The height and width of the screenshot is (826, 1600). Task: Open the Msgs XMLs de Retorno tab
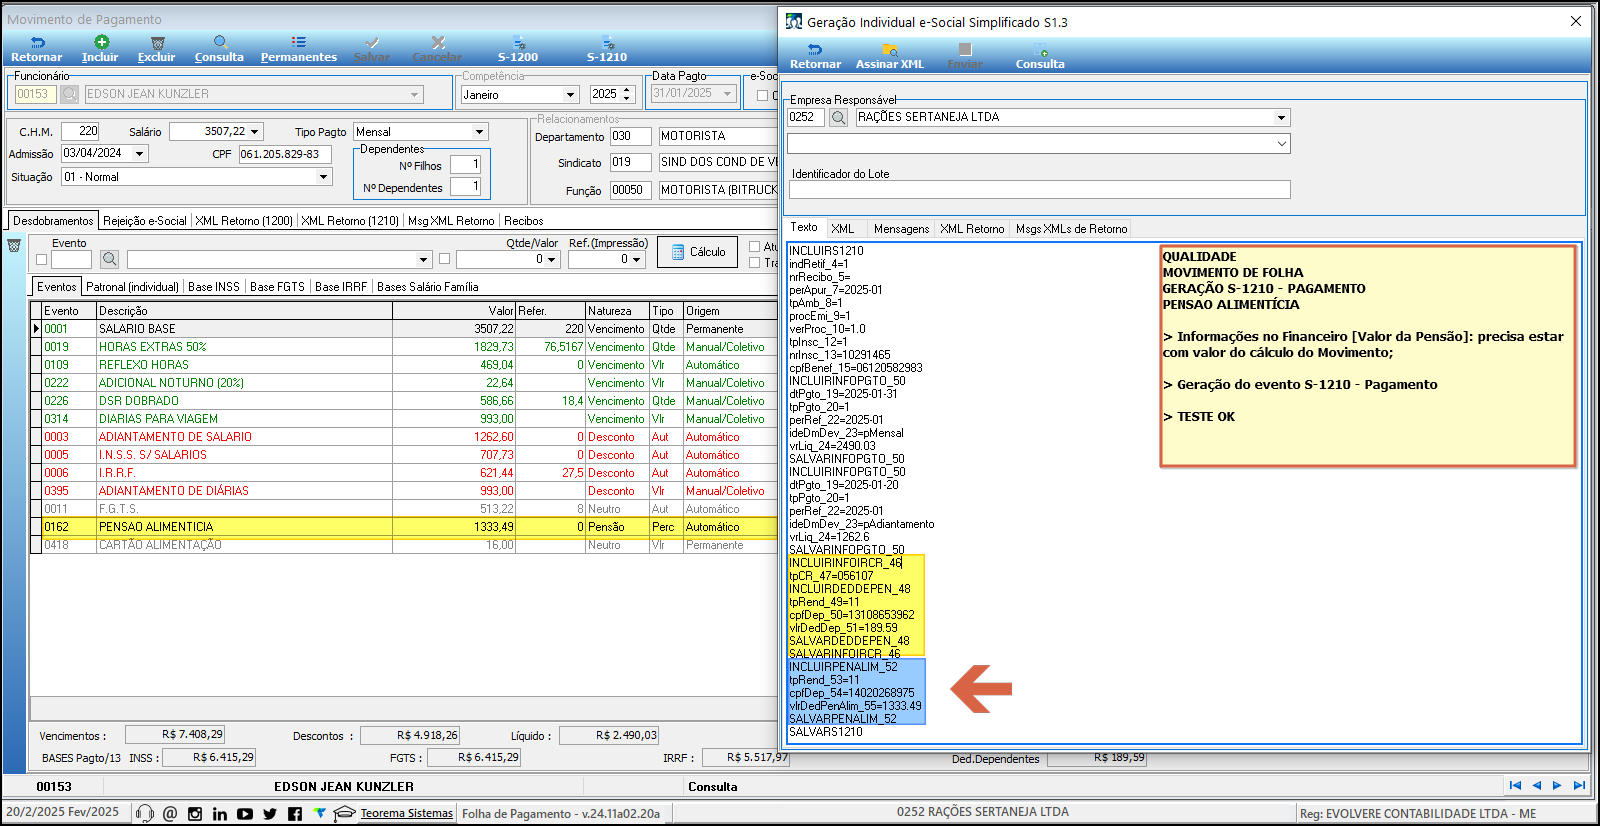(x=1071, y=229)
